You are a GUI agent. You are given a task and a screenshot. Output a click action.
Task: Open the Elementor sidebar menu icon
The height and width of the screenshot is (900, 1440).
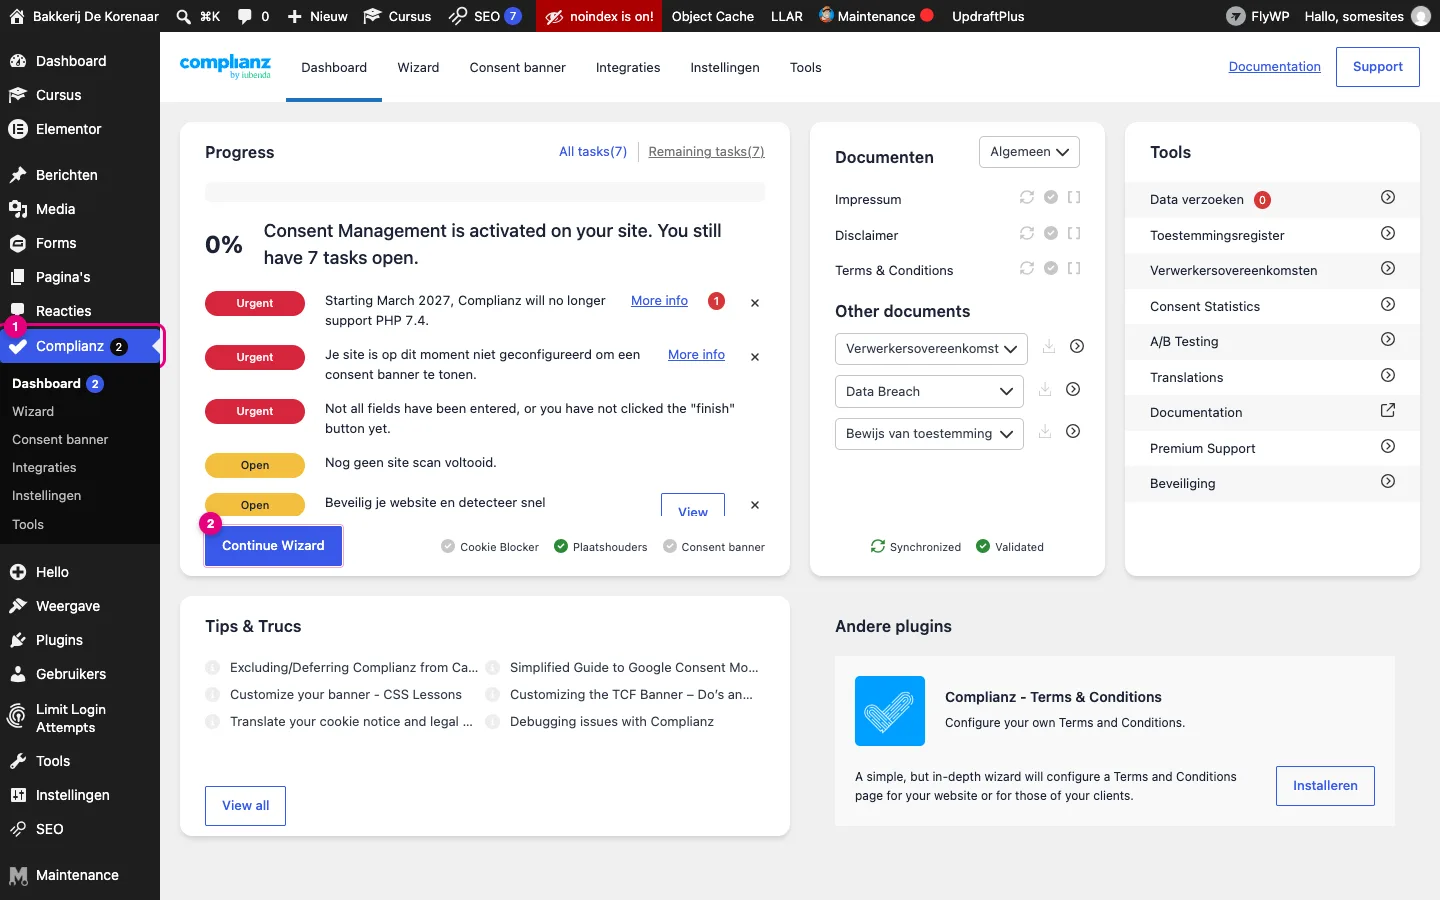pyautogui.click(x=17, y=129)
